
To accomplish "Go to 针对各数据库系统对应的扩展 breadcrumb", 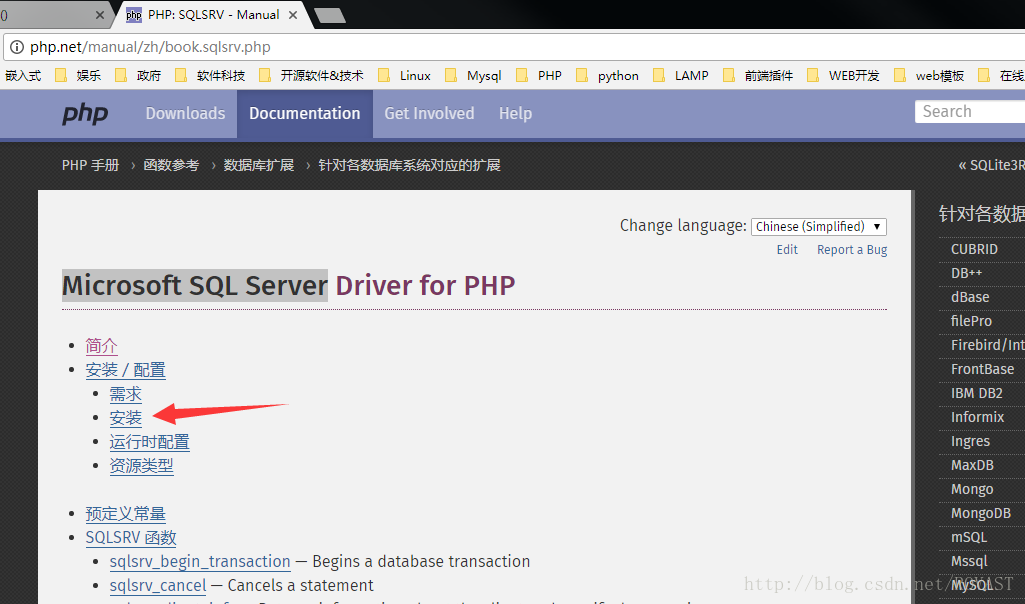I will pyautogui.click(x=409, y=165).
